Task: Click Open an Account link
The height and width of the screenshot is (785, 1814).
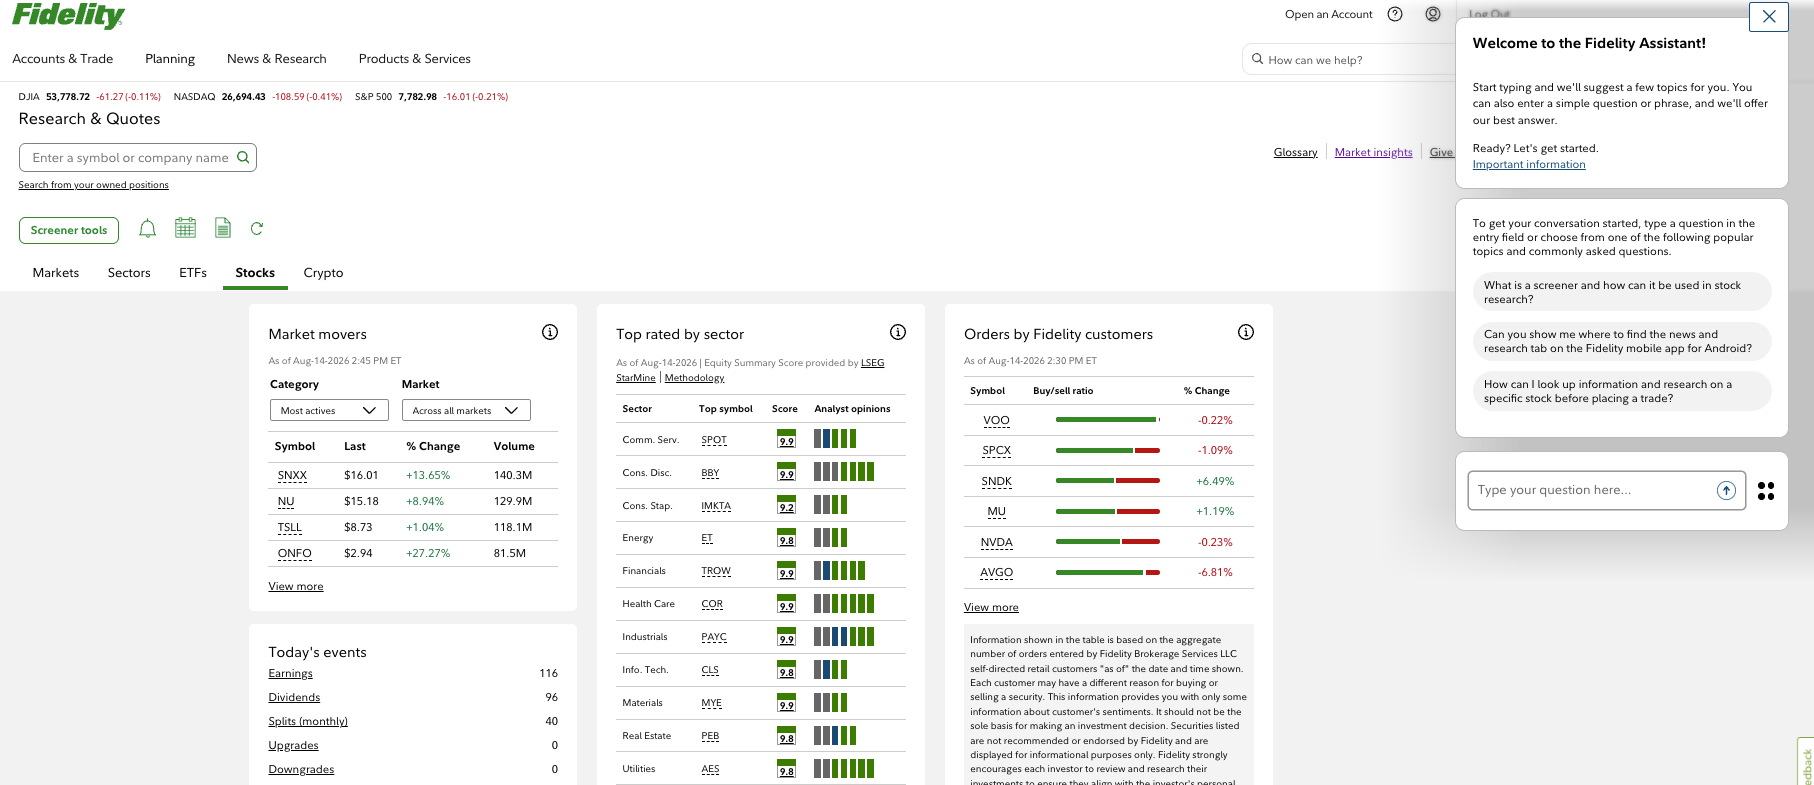Action: (x=1329, y=14)
